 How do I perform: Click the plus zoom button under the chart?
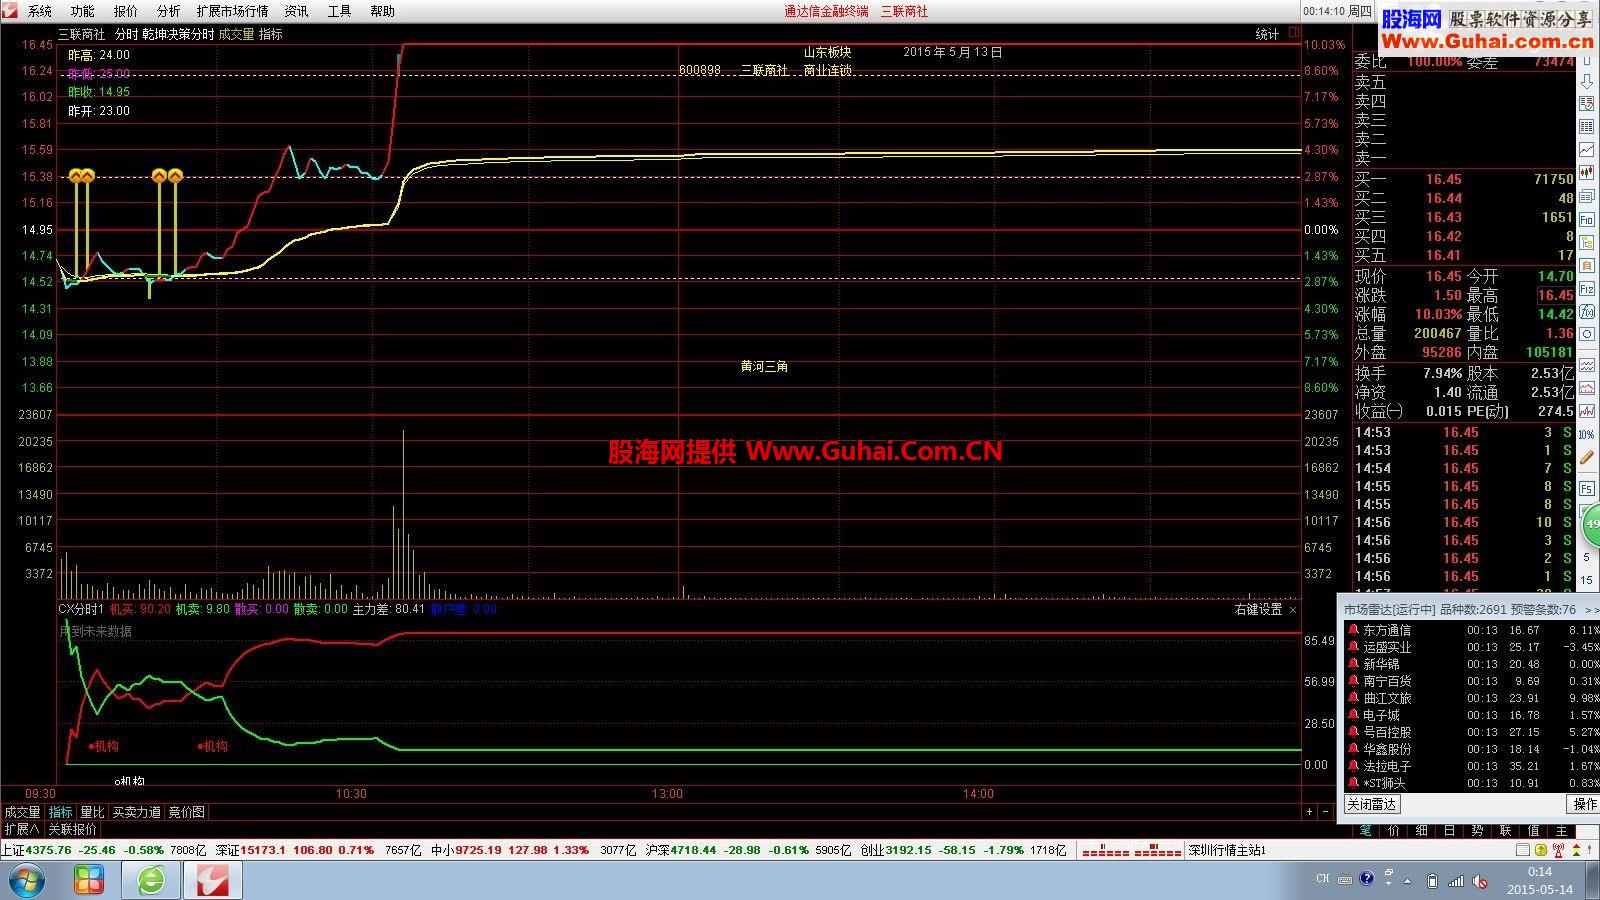point(1309,812)
